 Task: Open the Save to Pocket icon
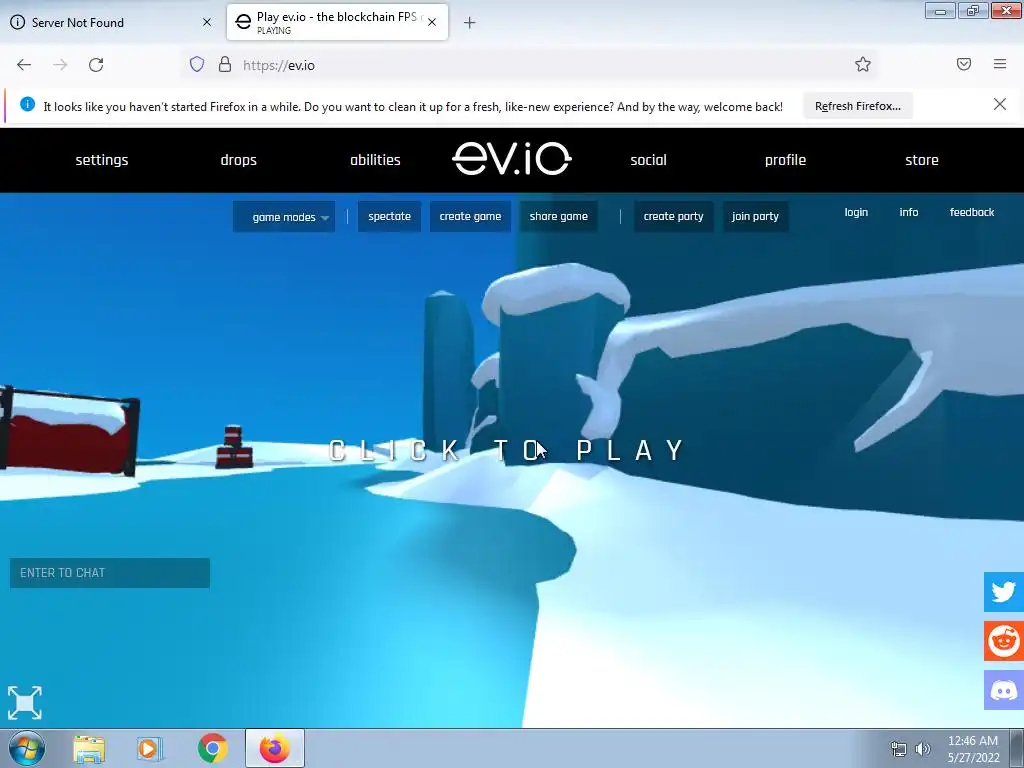click(x=964, y=64)
